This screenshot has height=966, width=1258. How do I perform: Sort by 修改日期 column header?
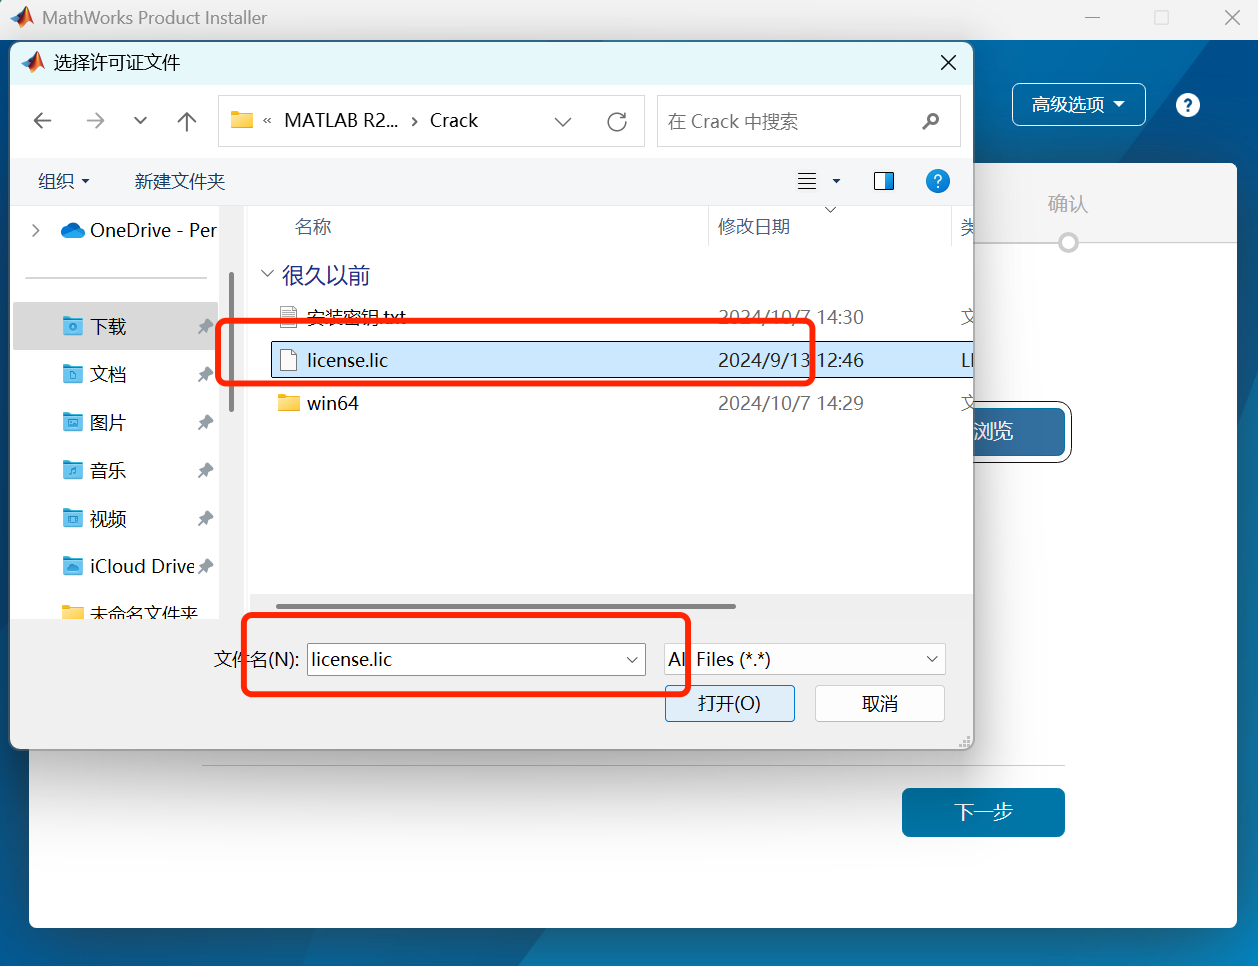click(754, 227)
